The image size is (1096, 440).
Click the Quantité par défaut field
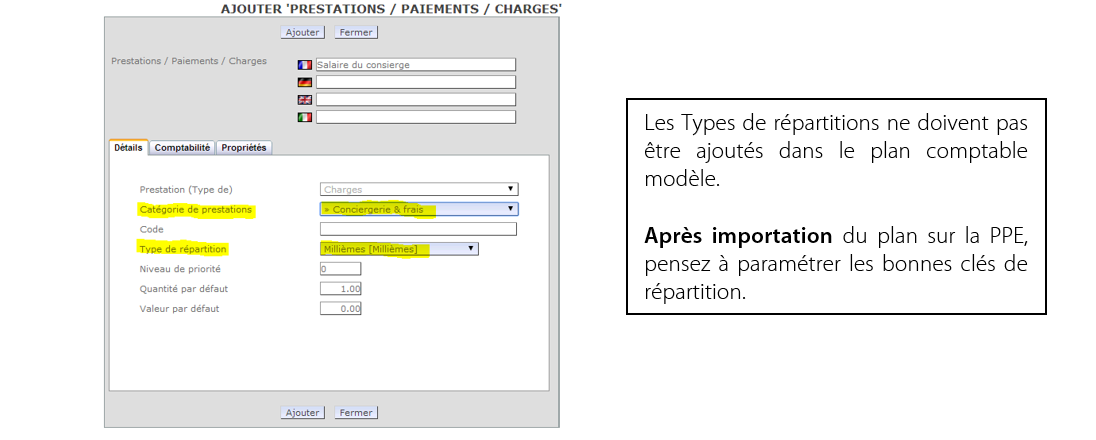coord(340,289)
